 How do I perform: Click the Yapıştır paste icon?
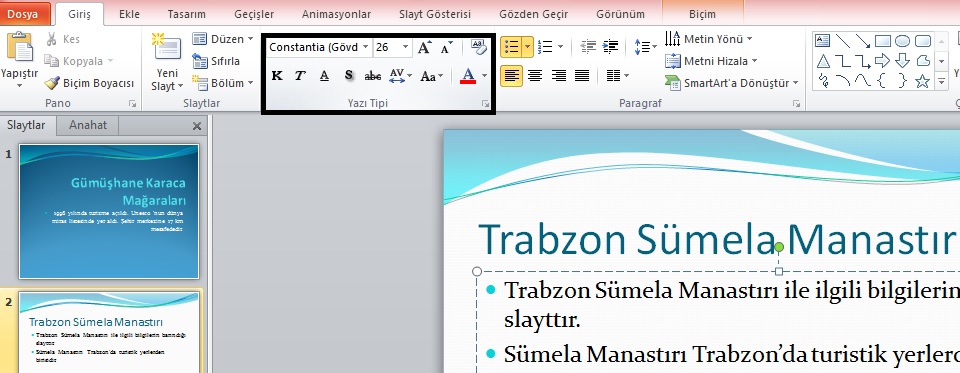19,48
